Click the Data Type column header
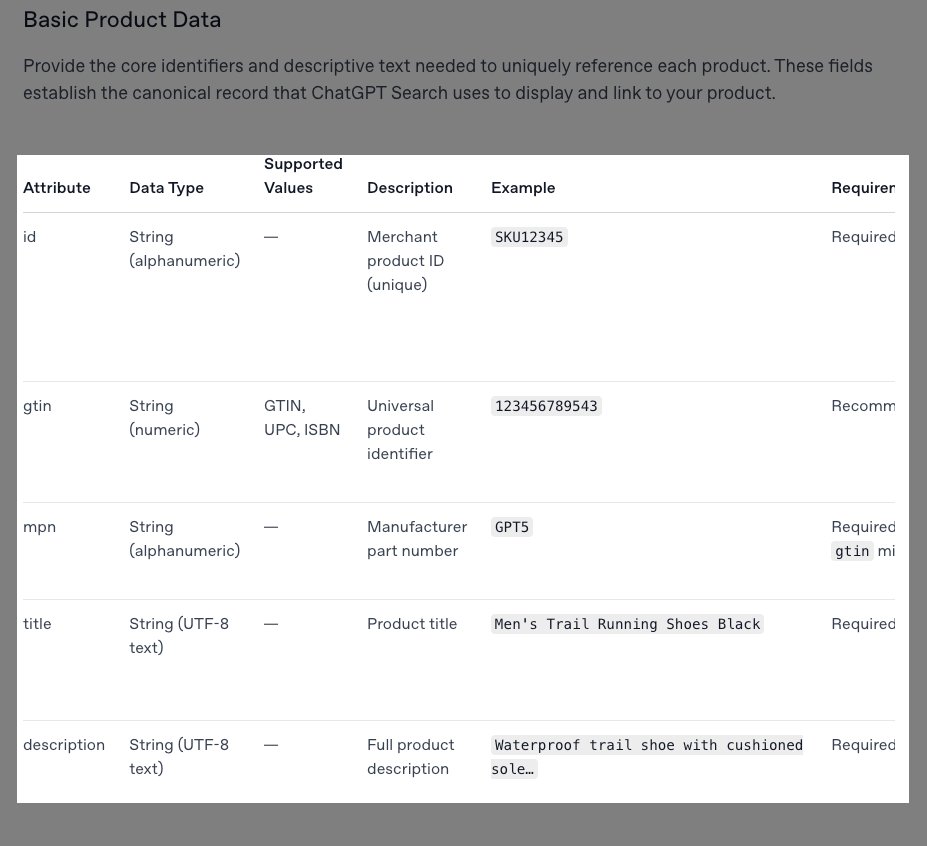The height and width of the screenshot is (846, 927). [x=165, y=188]
